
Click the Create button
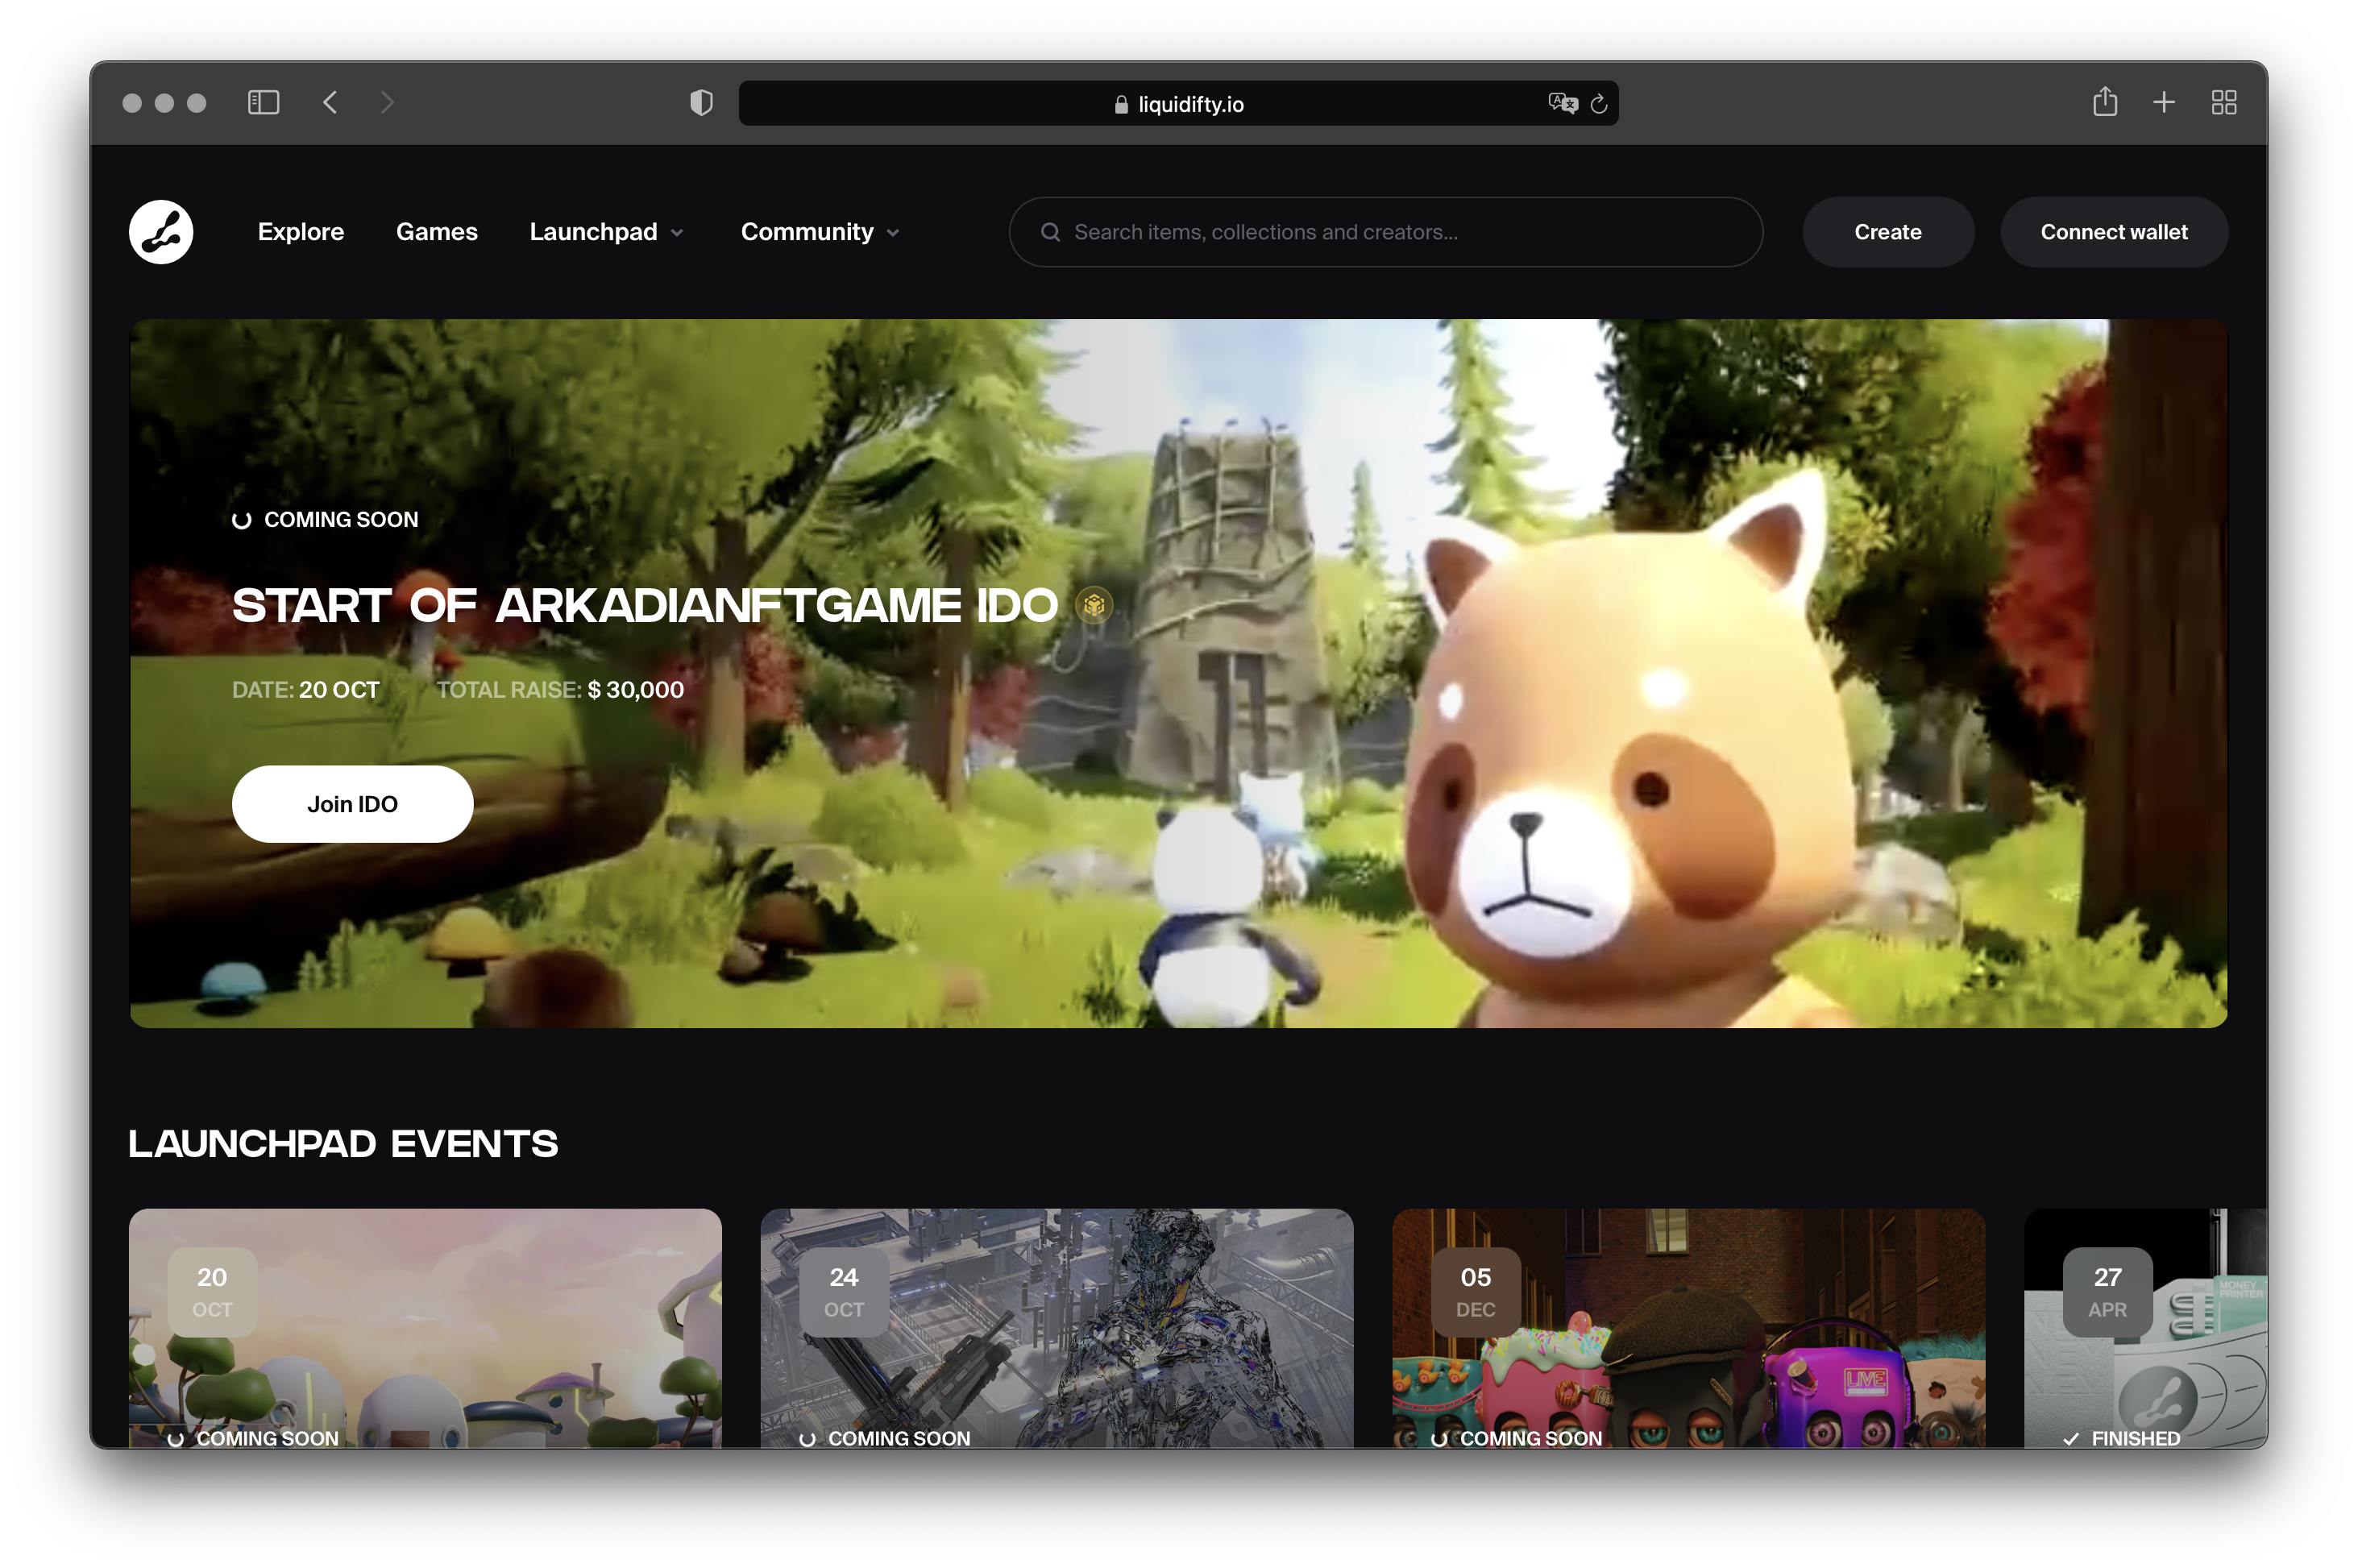[x=1887, y=232]
